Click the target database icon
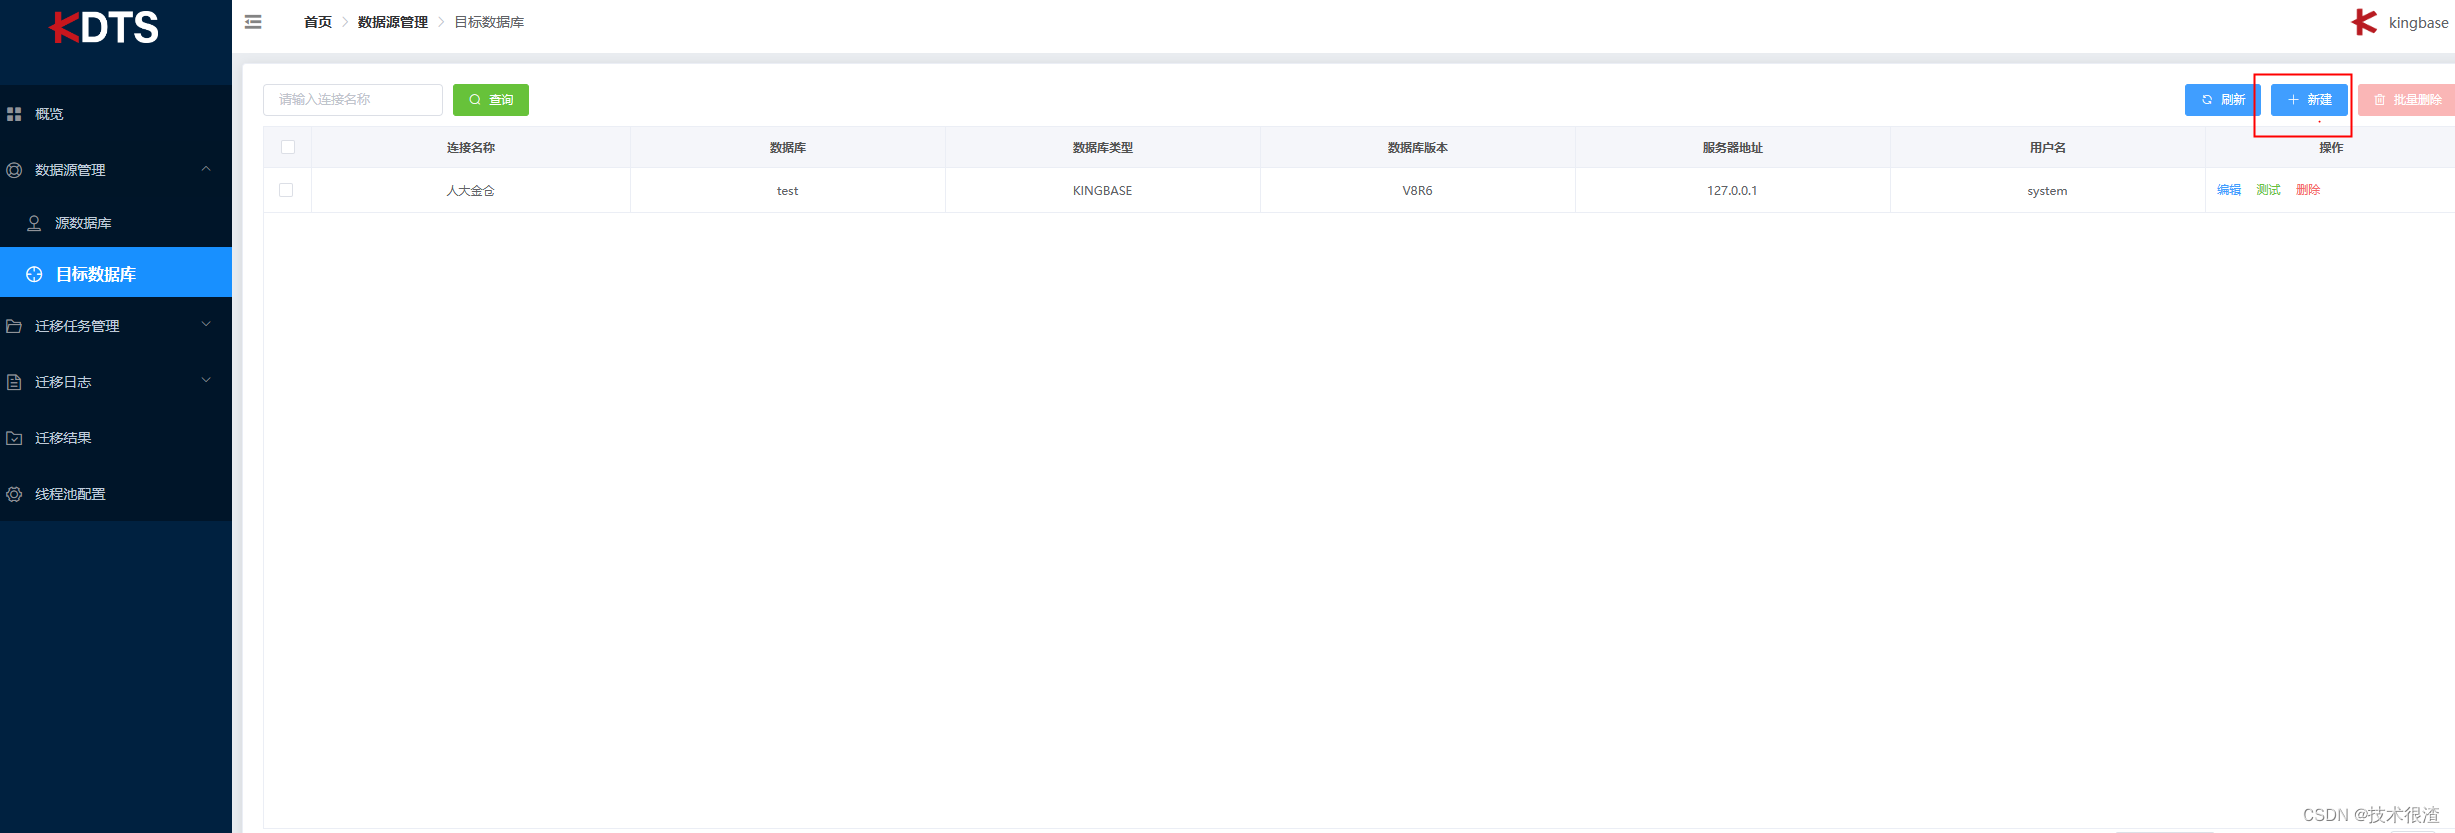This screenshot has height=833, width=2455. pos(34,274)
